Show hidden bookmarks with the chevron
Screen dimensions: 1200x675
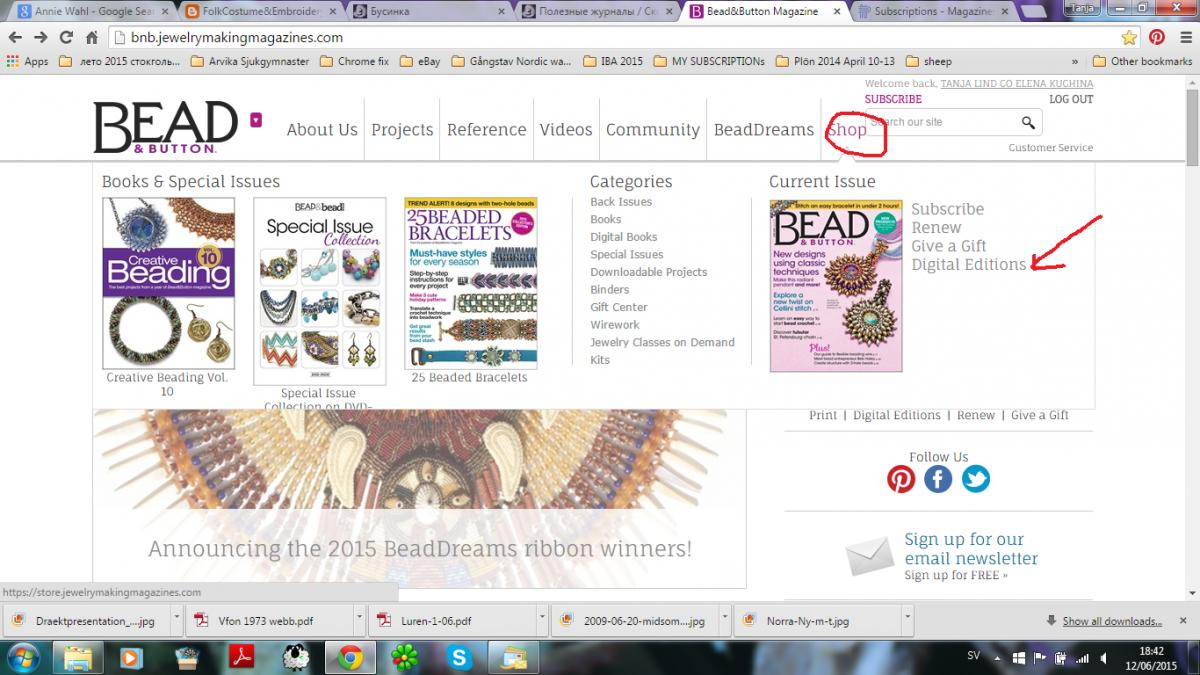coord(1074,61)
